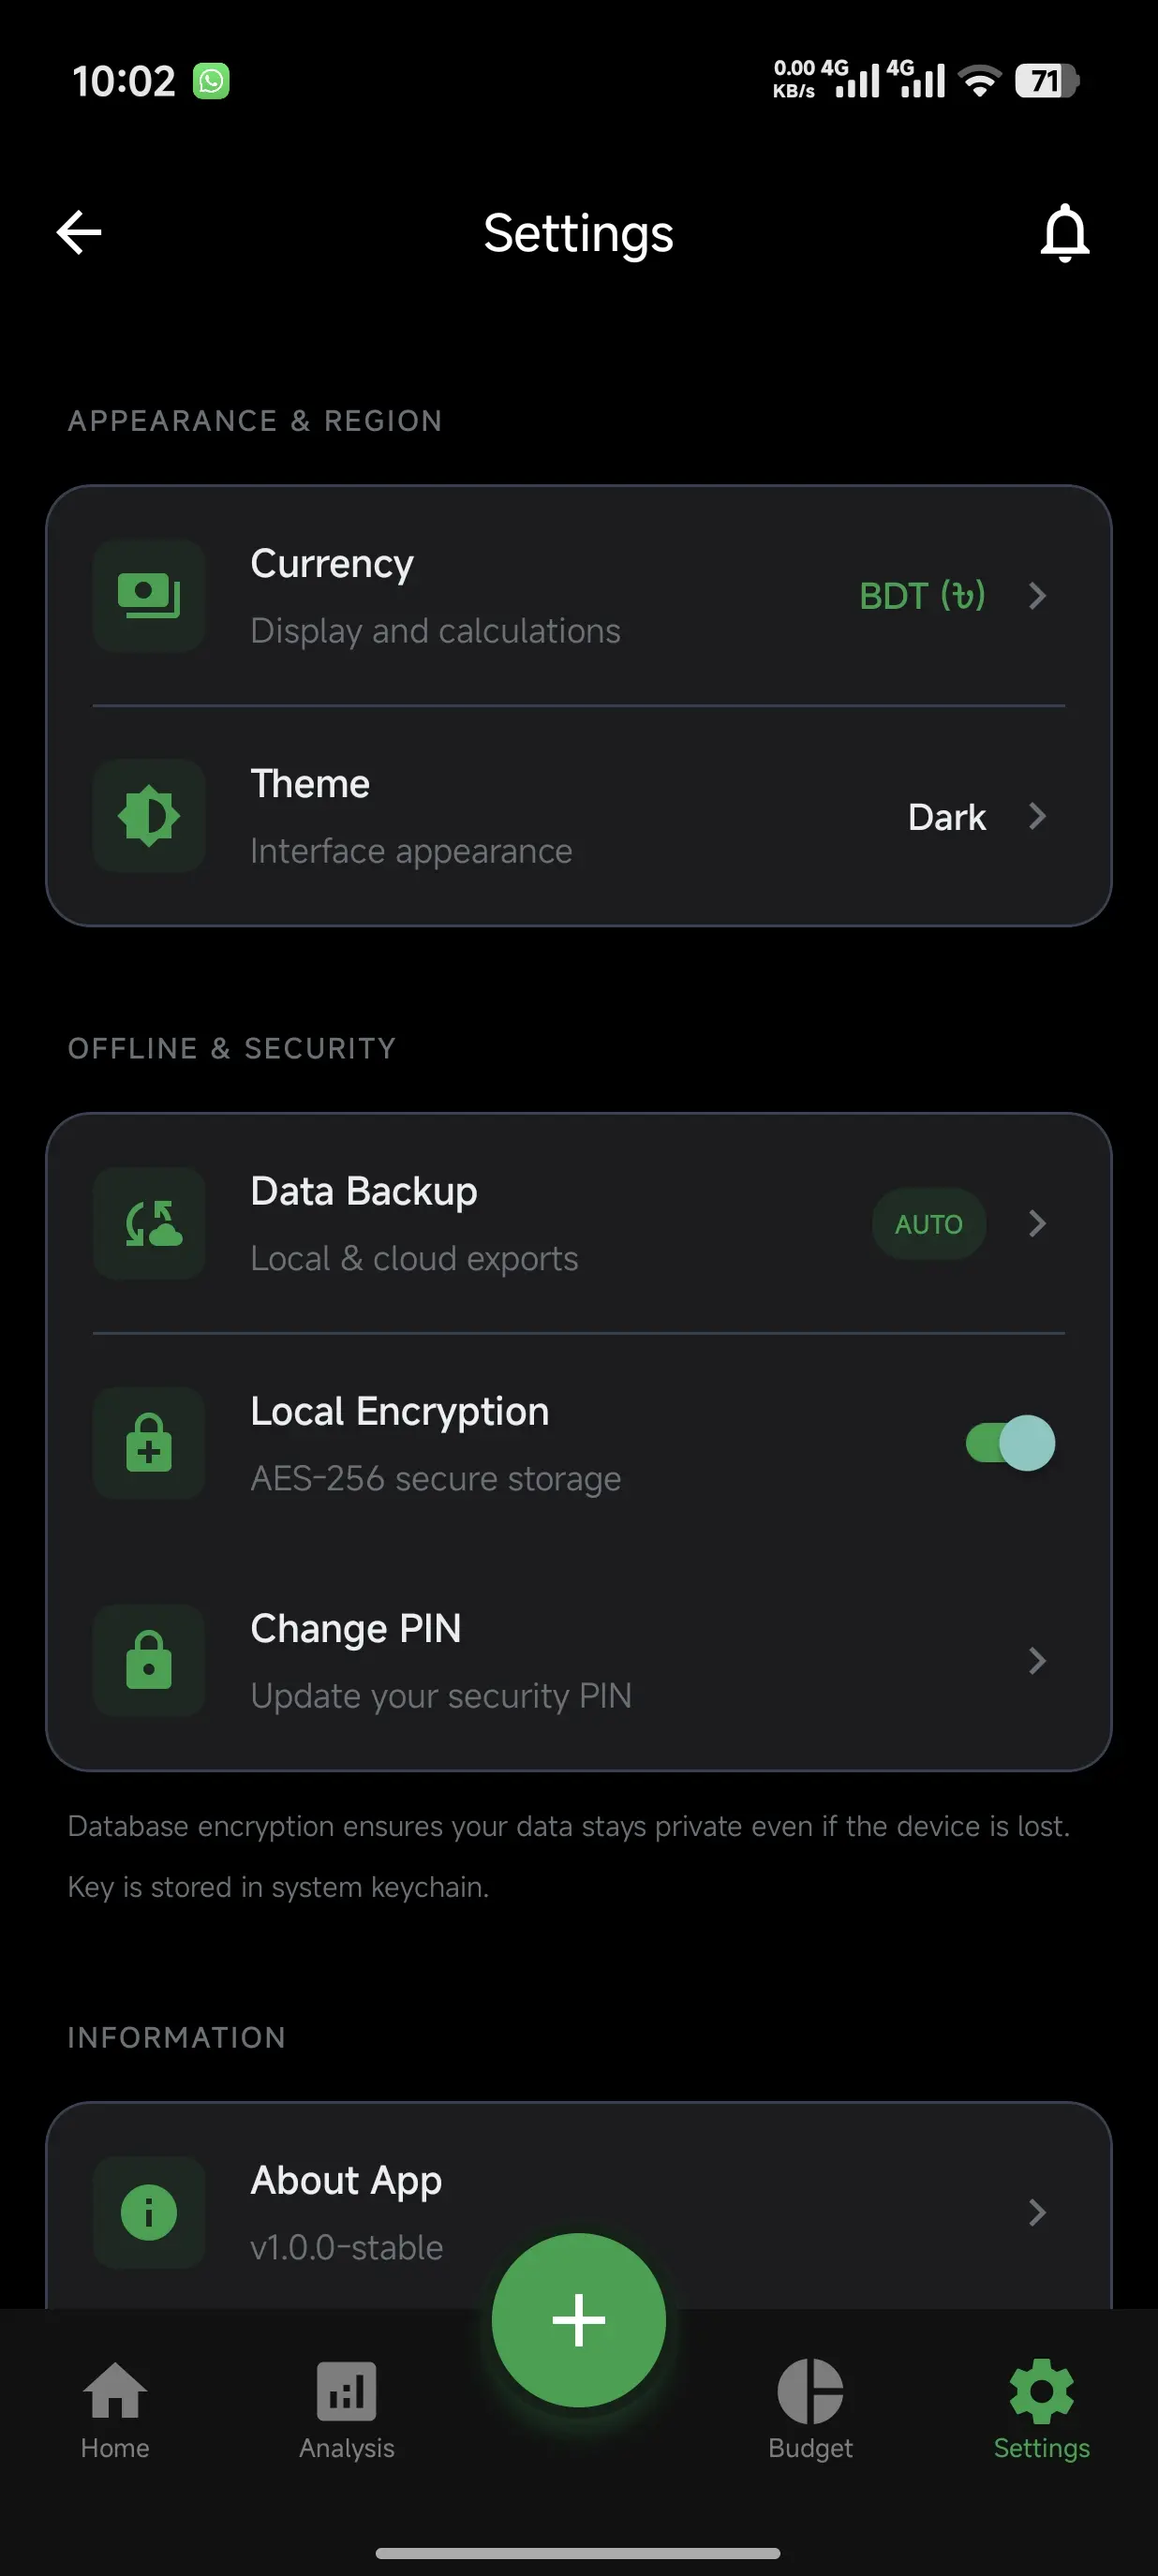1158x2576 pixels.
Task: Tap the AUTO badge on Data Backup
Action: point(929,1223)
